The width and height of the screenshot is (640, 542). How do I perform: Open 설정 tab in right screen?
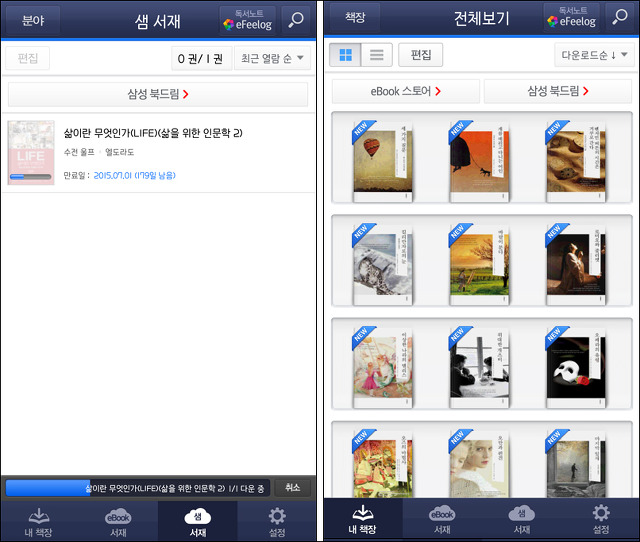(x=601, y=519)
